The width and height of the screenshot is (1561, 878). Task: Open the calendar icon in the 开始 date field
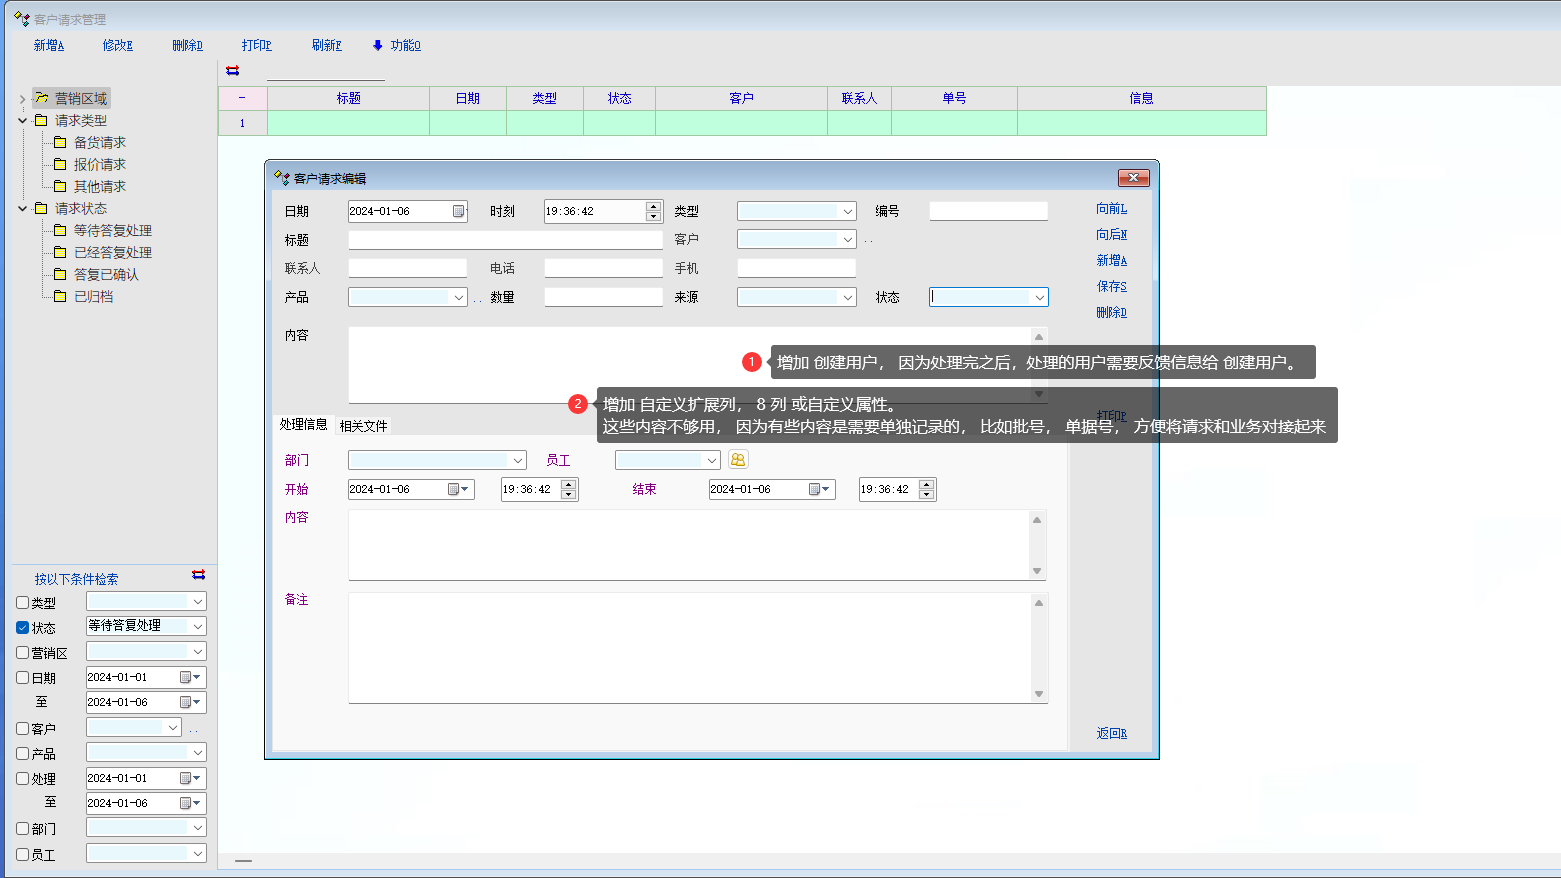[x=453, y=490]
